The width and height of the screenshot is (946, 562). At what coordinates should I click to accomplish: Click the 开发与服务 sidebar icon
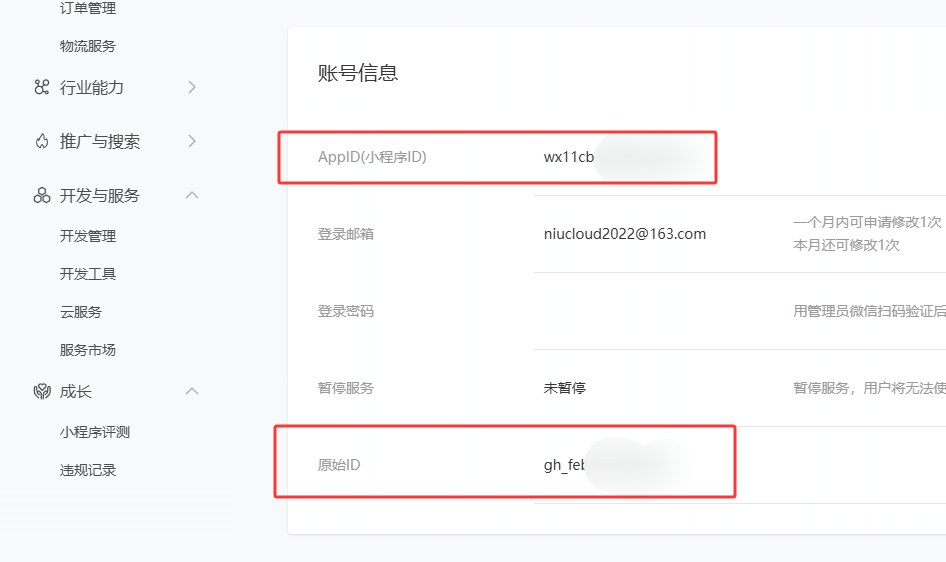point(41,195)
